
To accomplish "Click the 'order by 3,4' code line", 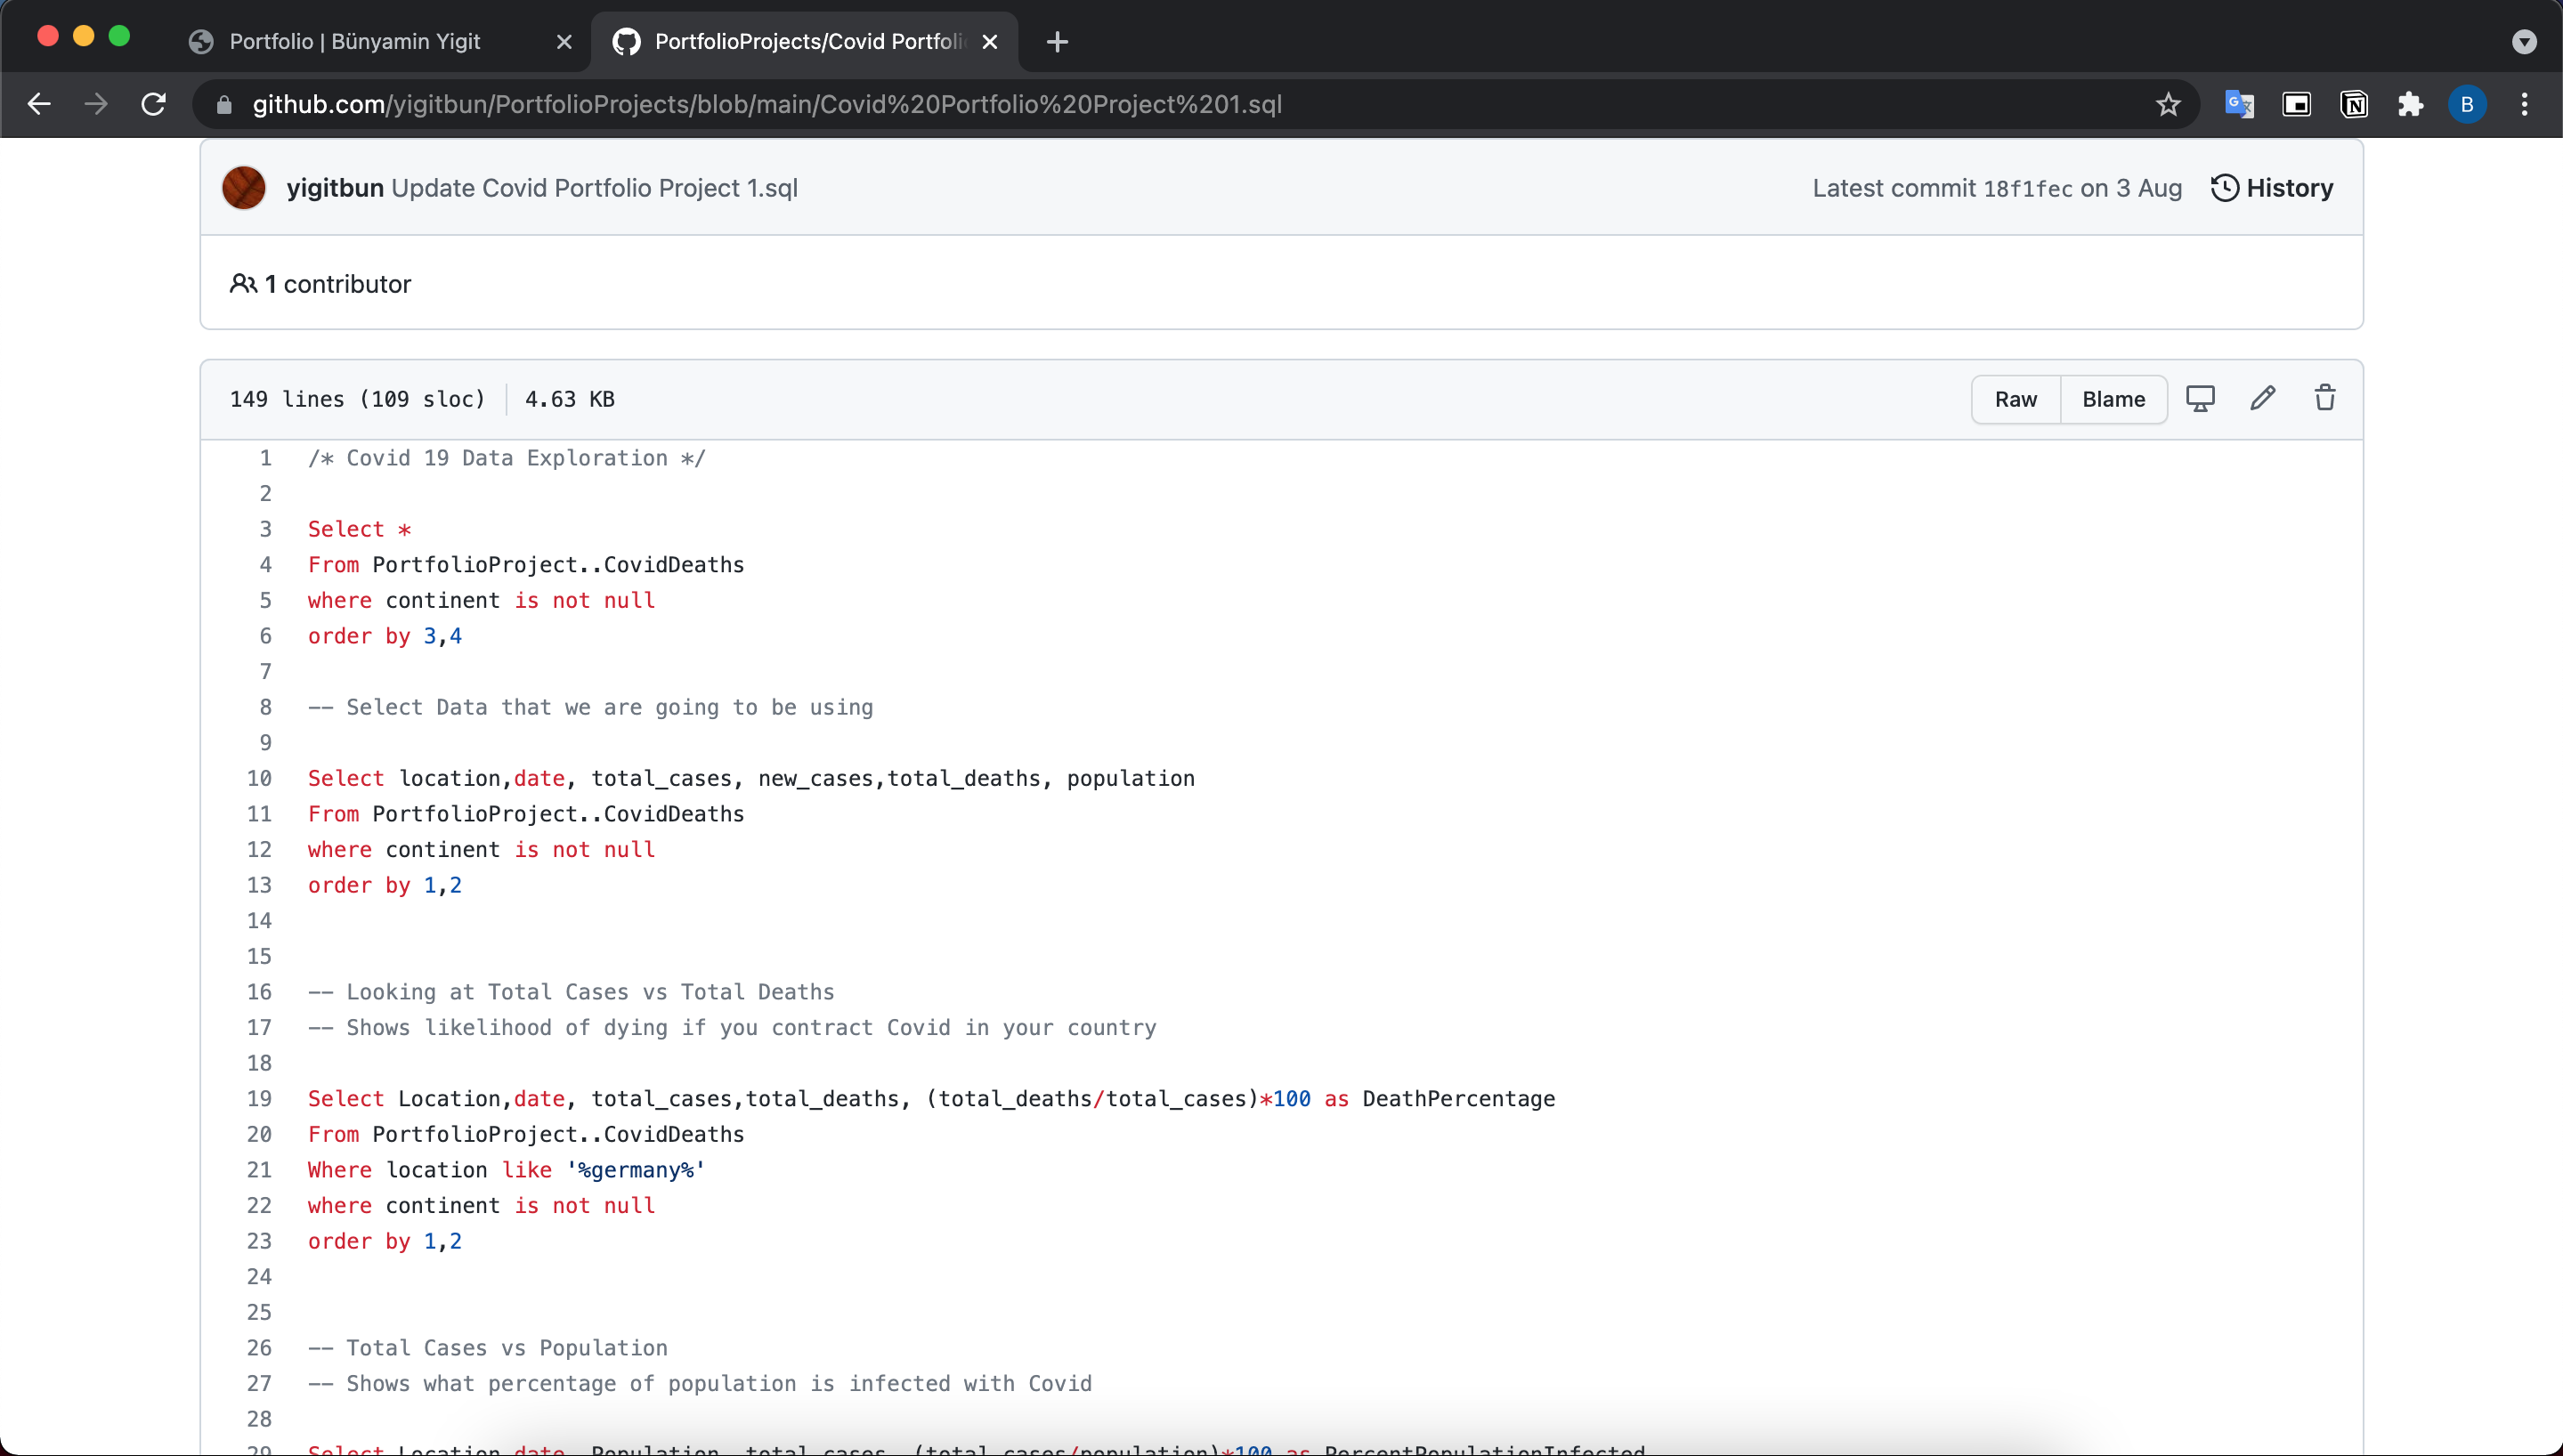I will click(x=385, y=636).
